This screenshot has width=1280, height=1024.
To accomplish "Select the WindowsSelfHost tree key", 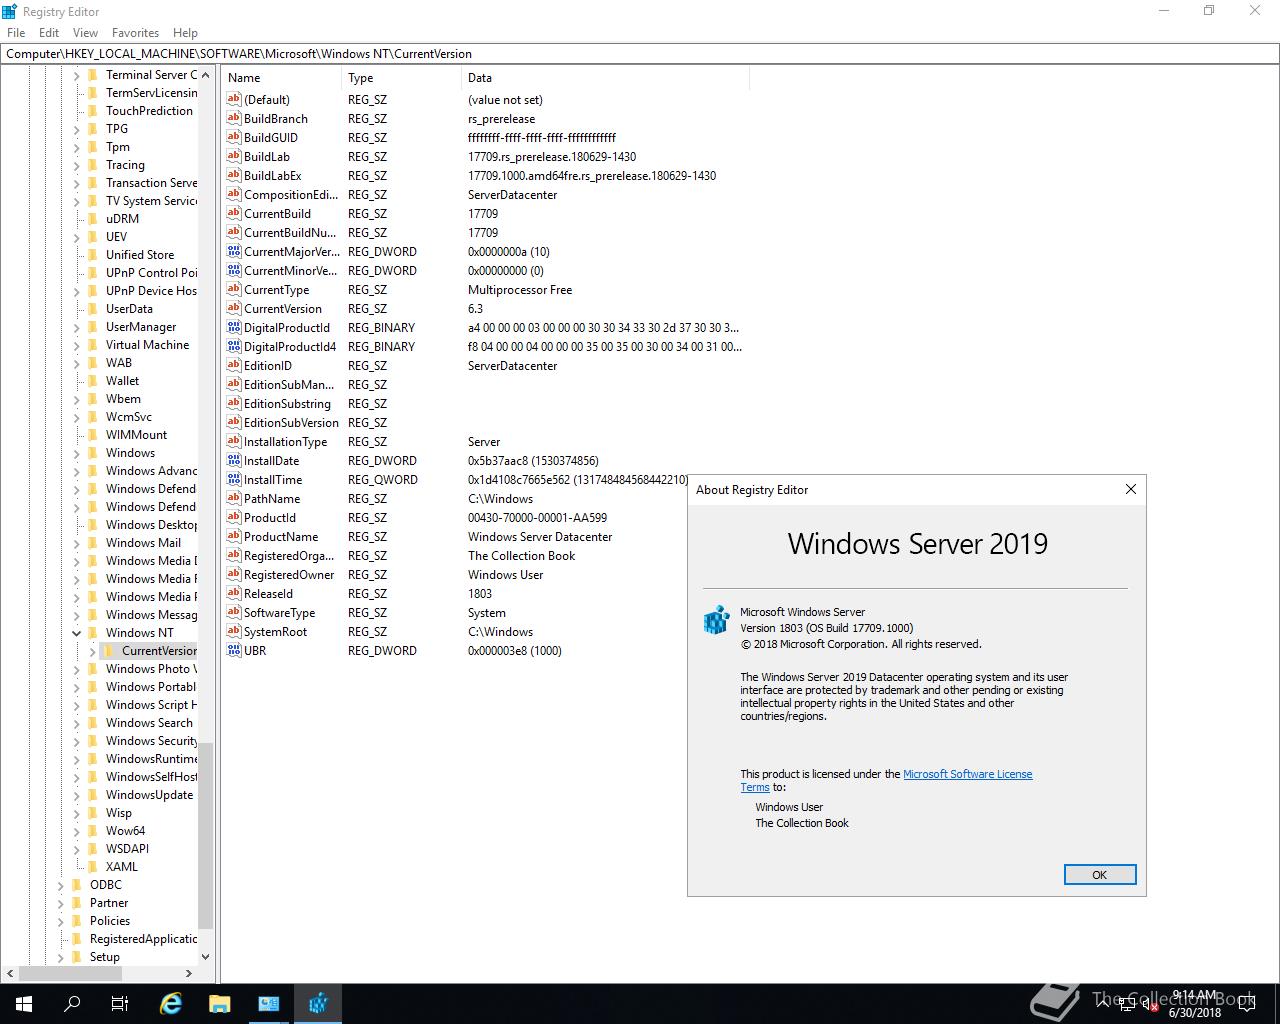I will [151, 776].
